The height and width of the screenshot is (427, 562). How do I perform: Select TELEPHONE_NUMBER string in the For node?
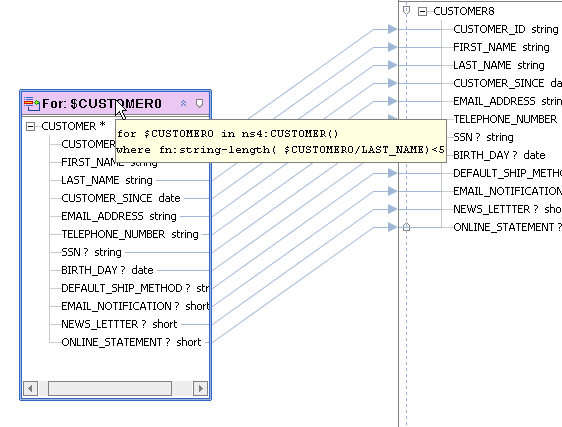[x=130, y=234]
